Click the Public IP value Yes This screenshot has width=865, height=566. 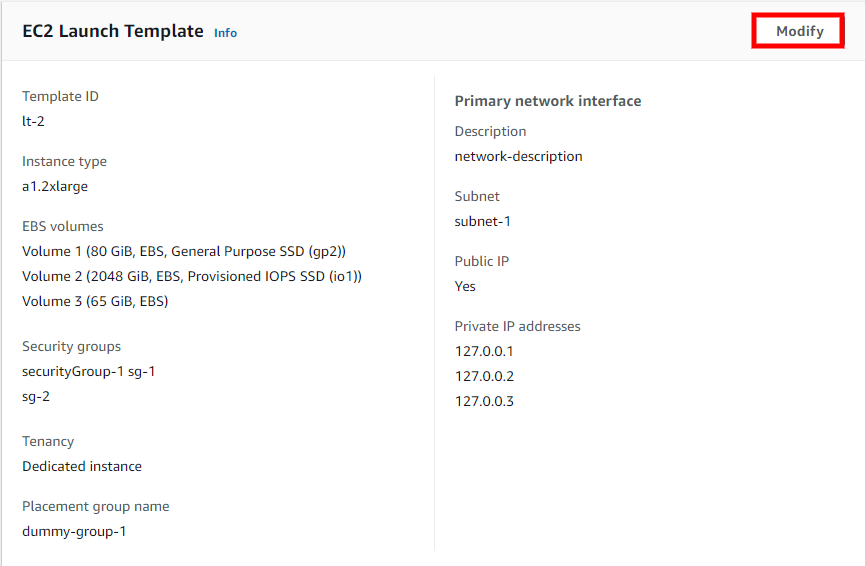[465, 286]
